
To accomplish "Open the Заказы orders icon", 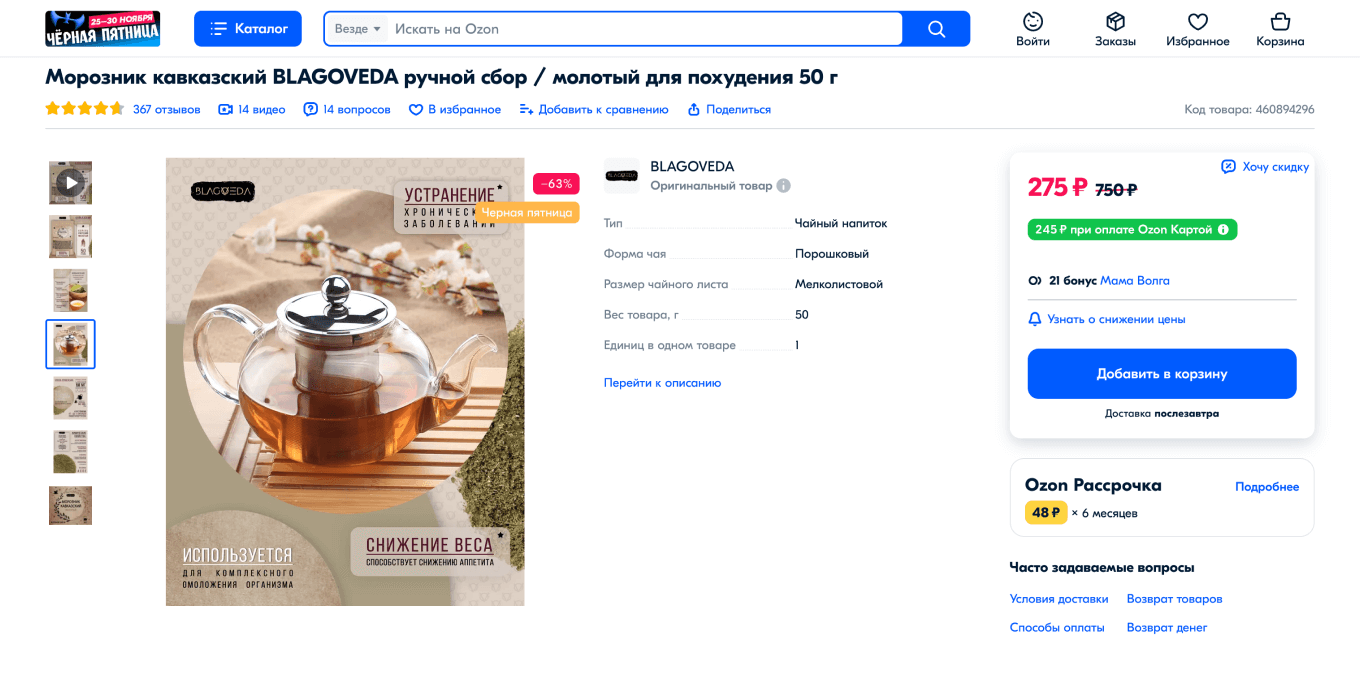I will point(1115,22).
